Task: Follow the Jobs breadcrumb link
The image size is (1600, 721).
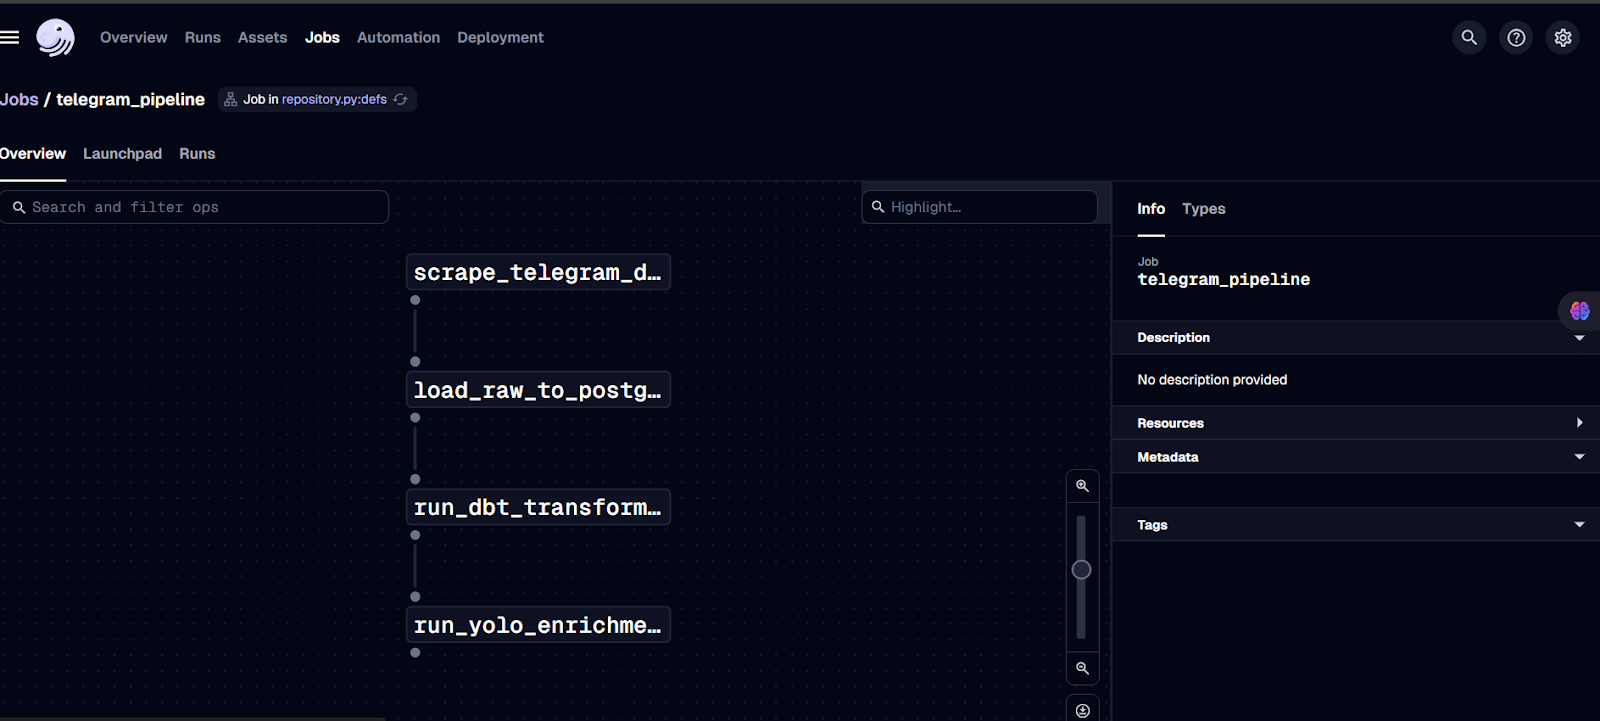Action: pyautogui.click(x=19, y=99)
